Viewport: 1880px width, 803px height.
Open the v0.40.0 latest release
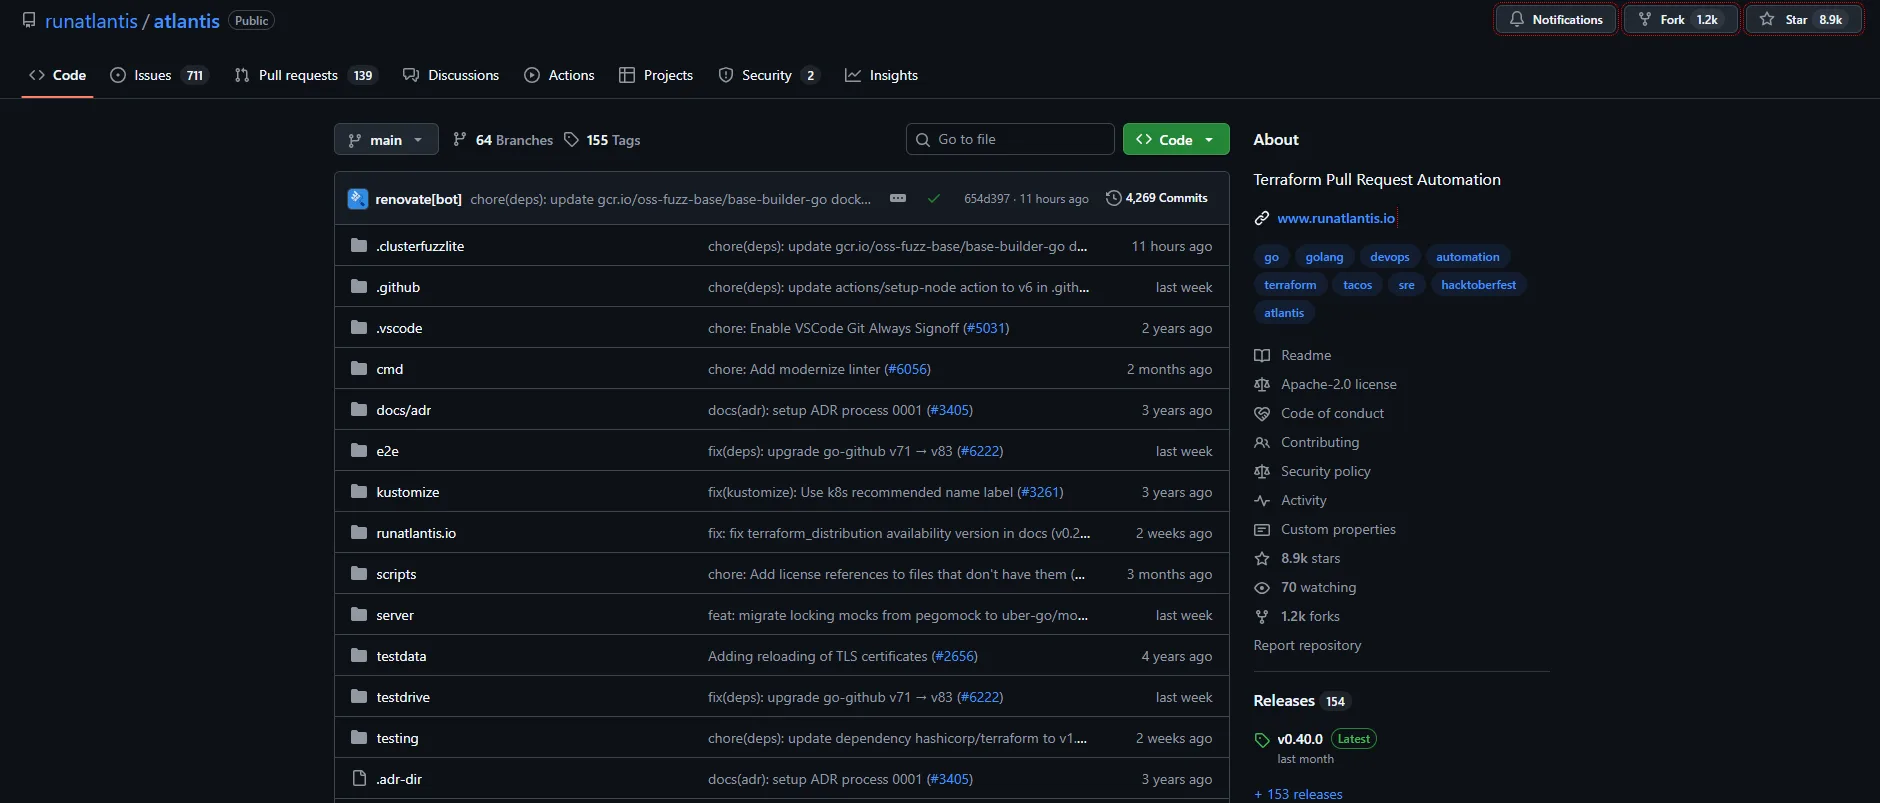coord(1299,739)
